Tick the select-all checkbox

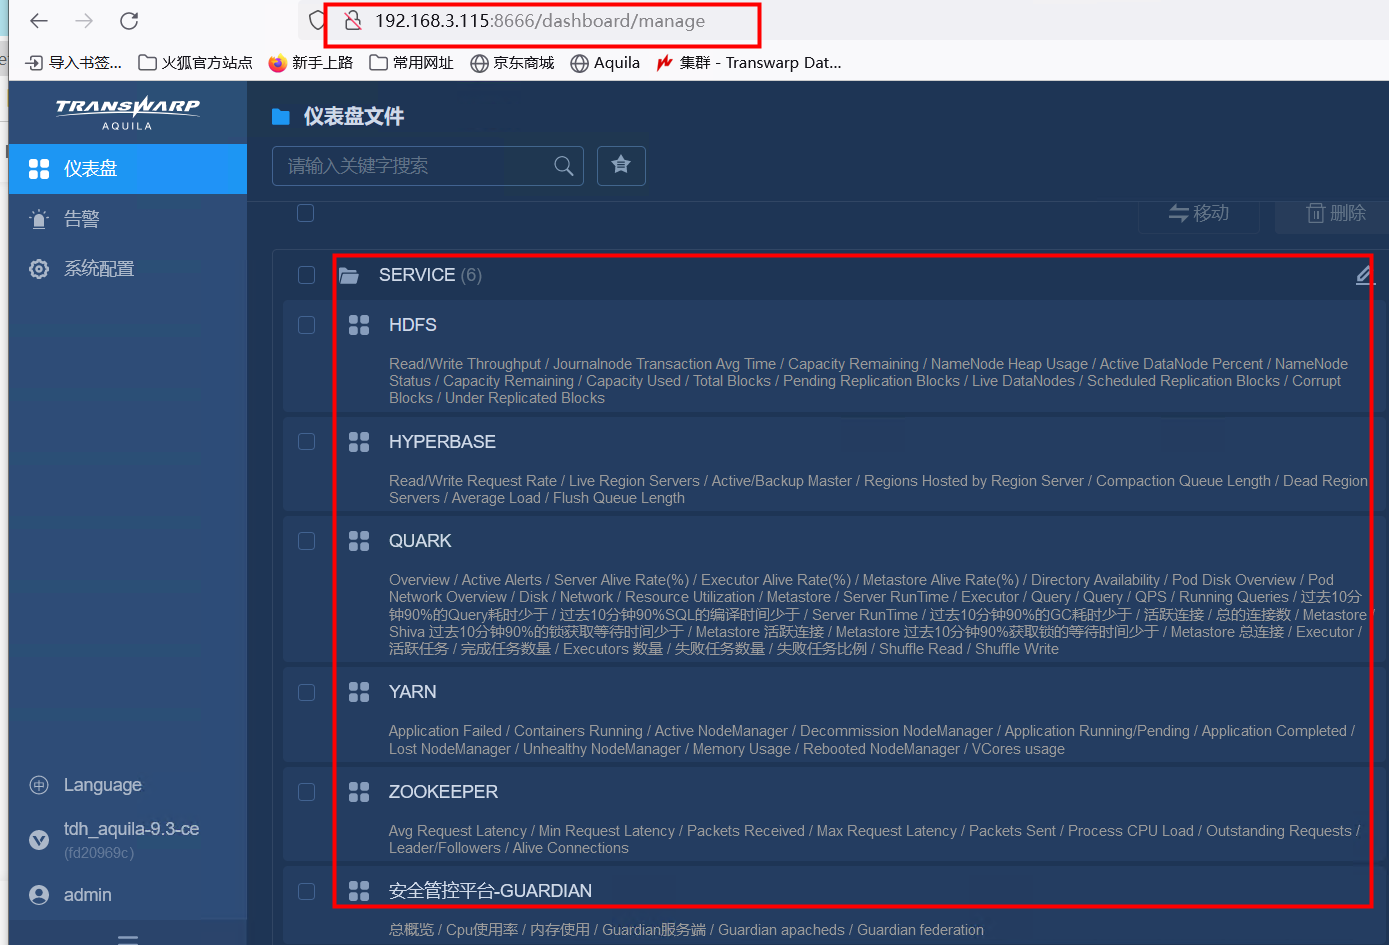(306, 213)
